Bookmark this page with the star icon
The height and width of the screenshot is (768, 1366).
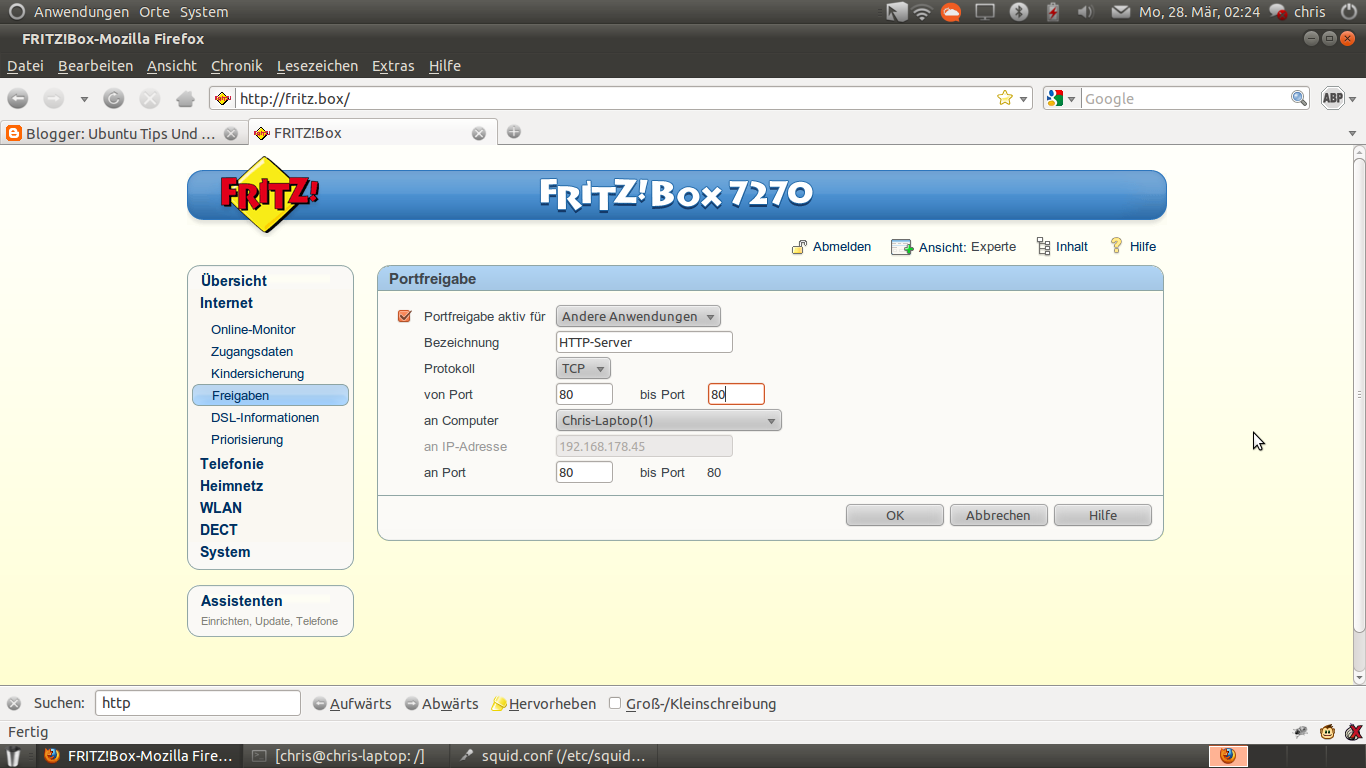tap(1005, 98)
